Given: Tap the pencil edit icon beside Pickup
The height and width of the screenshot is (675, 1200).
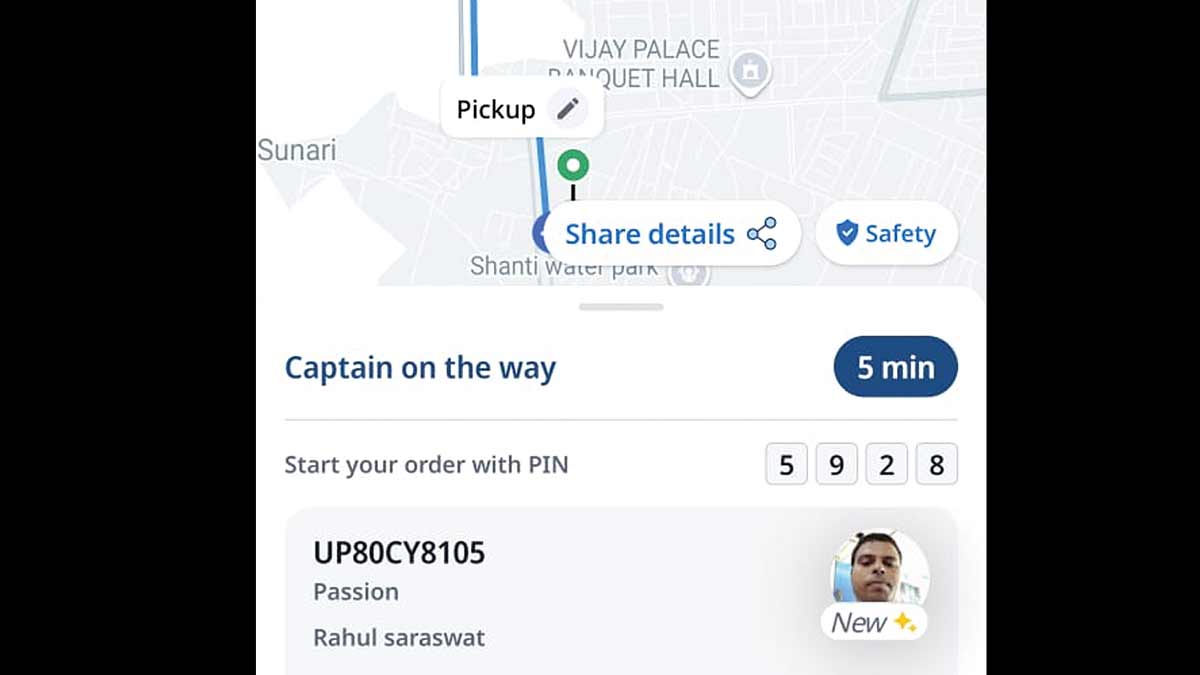Looking at the screenshot, I should [x=567, y=109].
